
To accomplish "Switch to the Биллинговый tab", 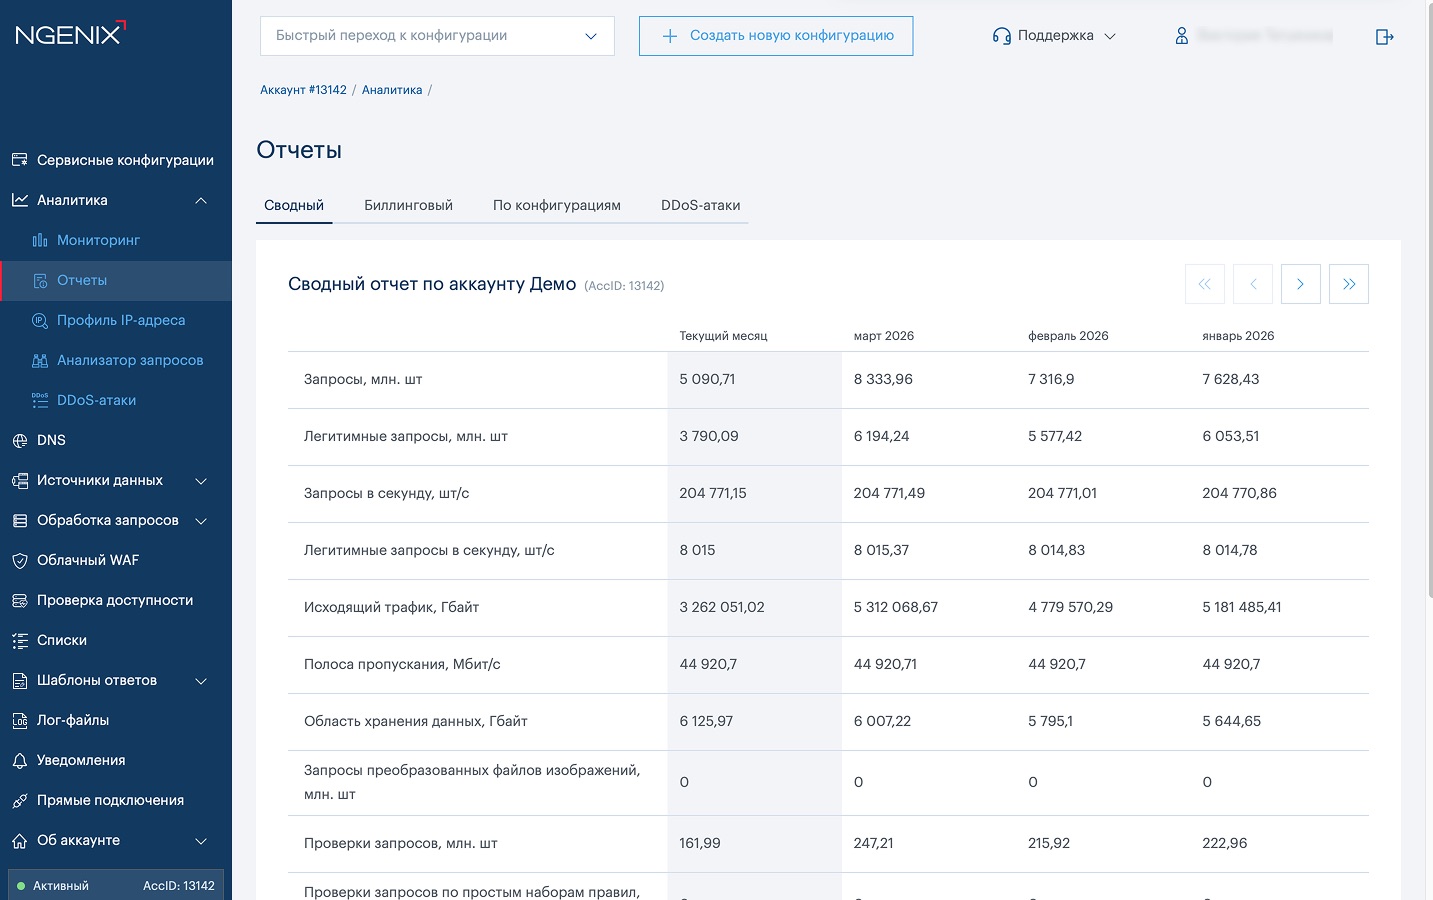I will coord(408,205).
